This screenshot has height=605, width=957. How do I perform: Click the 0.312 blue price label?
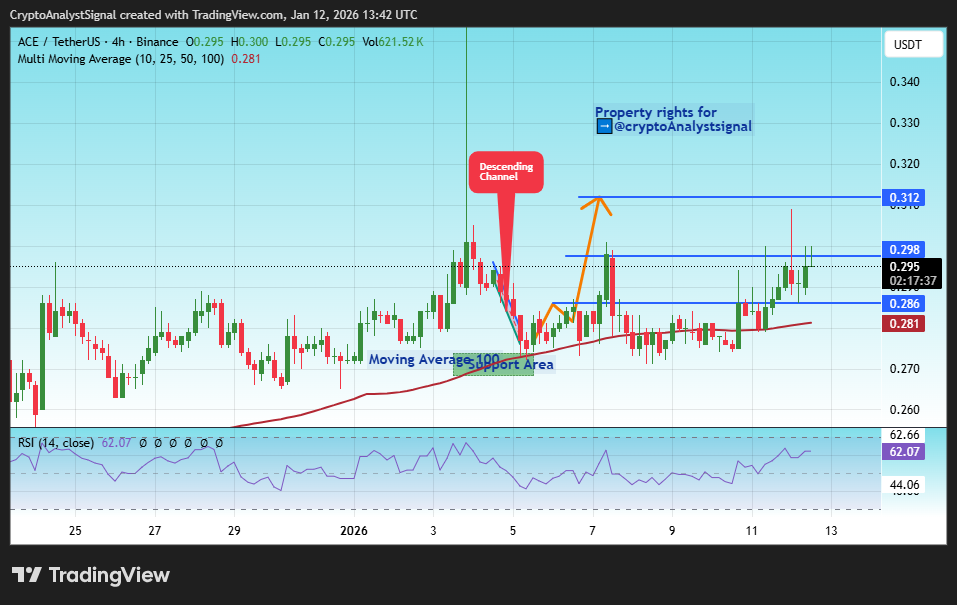coord(903,198)
